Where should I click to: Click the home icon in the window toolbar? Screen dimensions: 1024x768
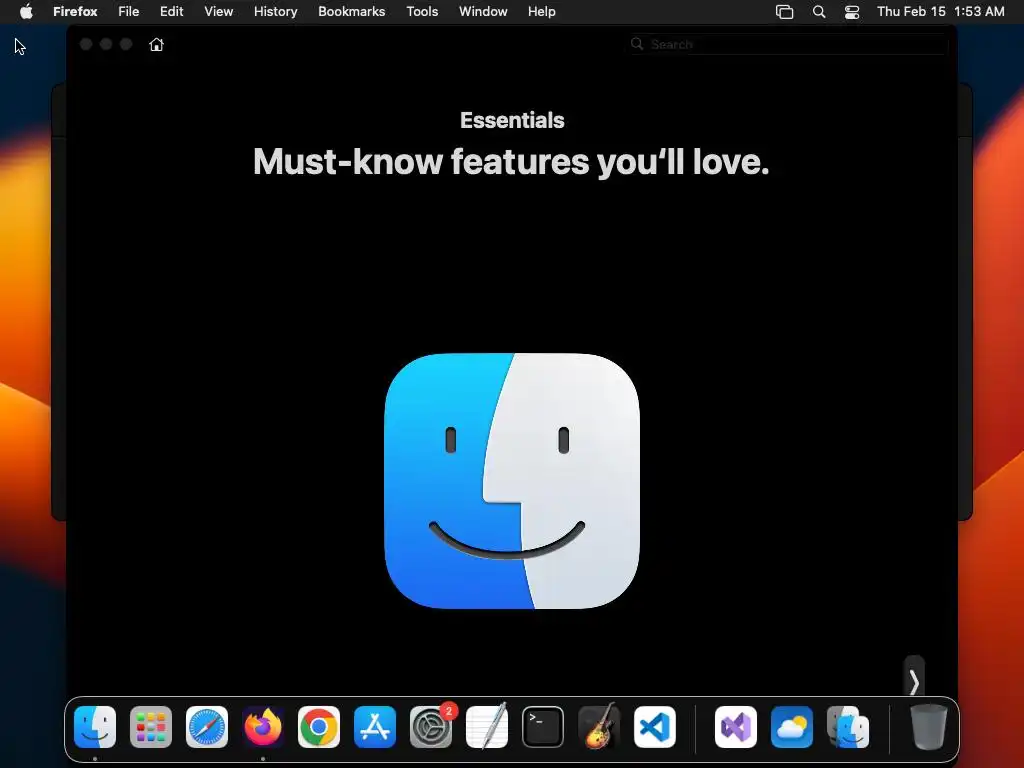pyautogui.click(x=156, y=44)
